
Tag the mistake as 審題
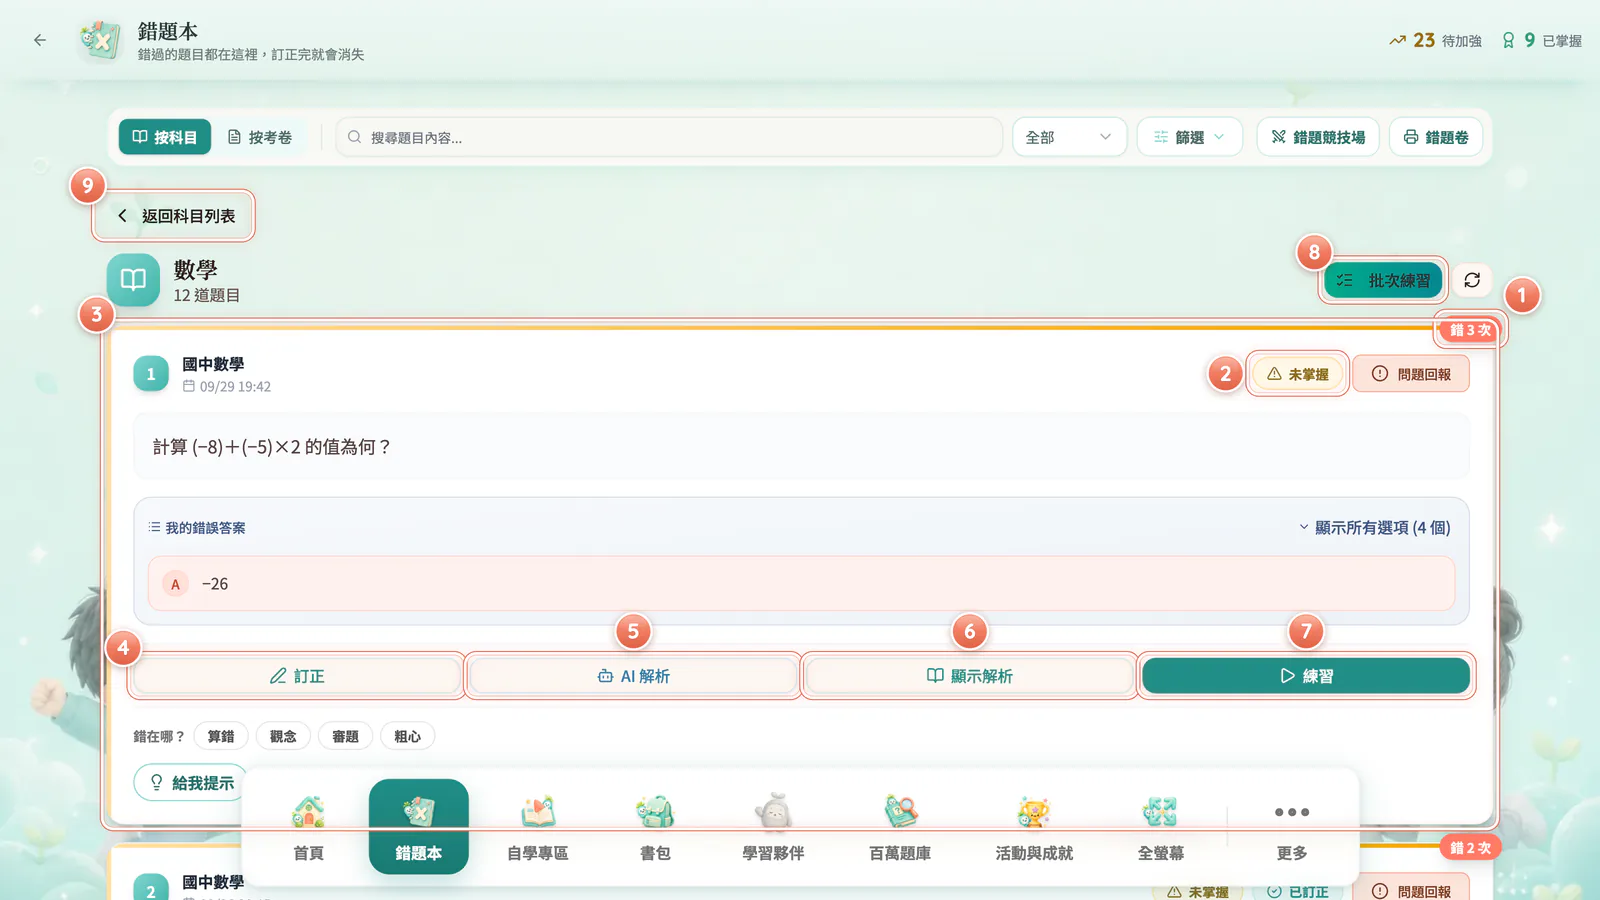(x=345, y=736)
